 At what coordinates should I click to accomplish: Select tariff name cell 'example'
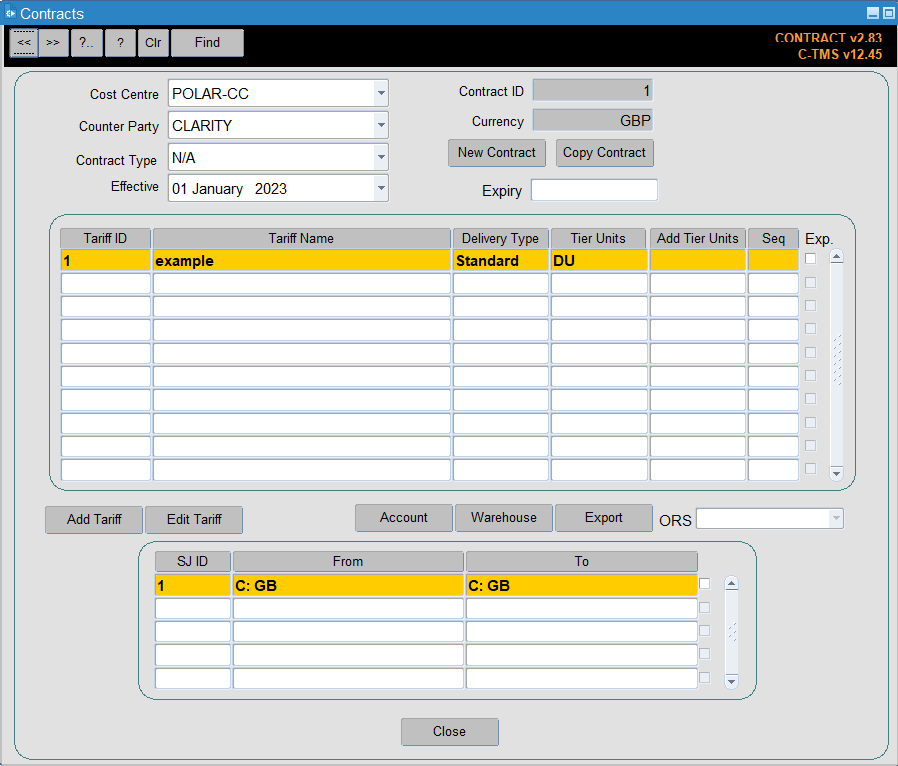[x=301, y=260]
